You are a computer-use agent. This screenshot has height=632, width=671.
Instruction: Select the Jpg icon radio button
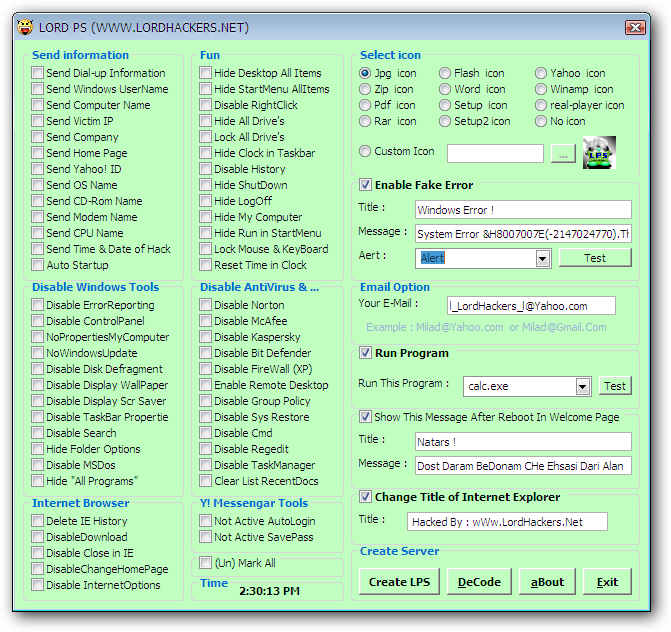(365, 73)
